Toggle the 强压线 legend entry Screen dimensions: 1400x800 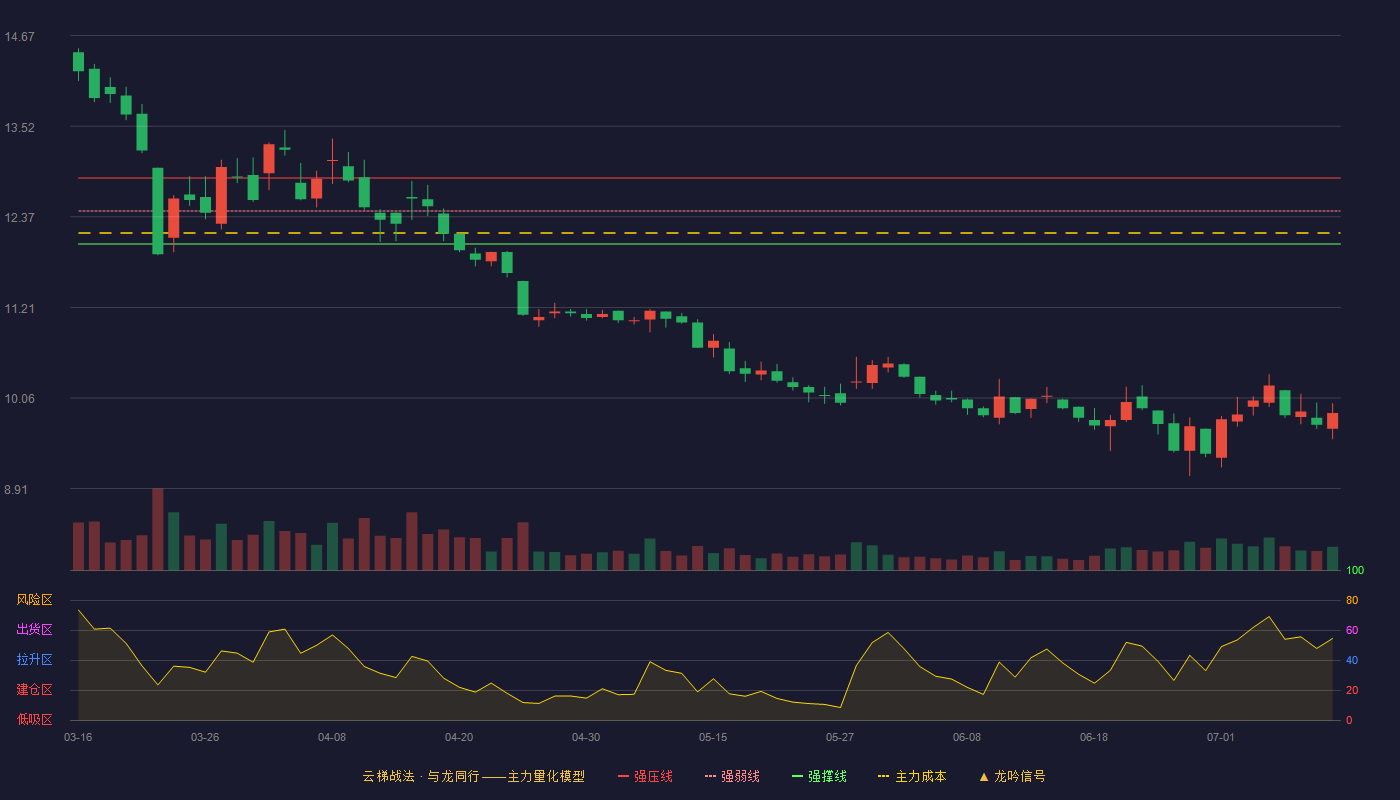pos(645,776)
